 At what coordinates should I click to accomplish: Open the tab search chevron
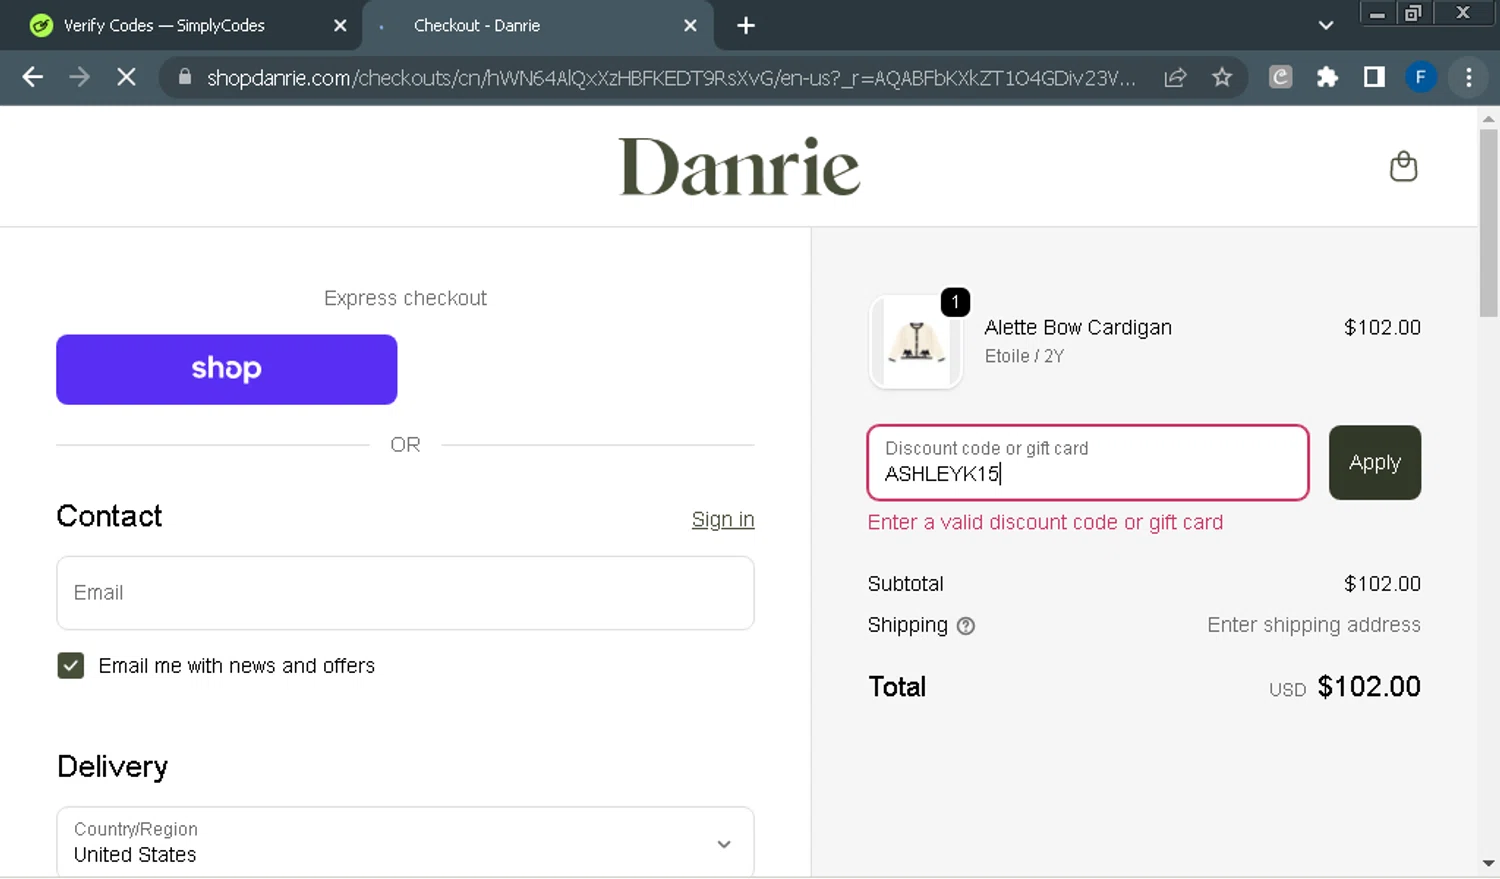point(1326,26)
